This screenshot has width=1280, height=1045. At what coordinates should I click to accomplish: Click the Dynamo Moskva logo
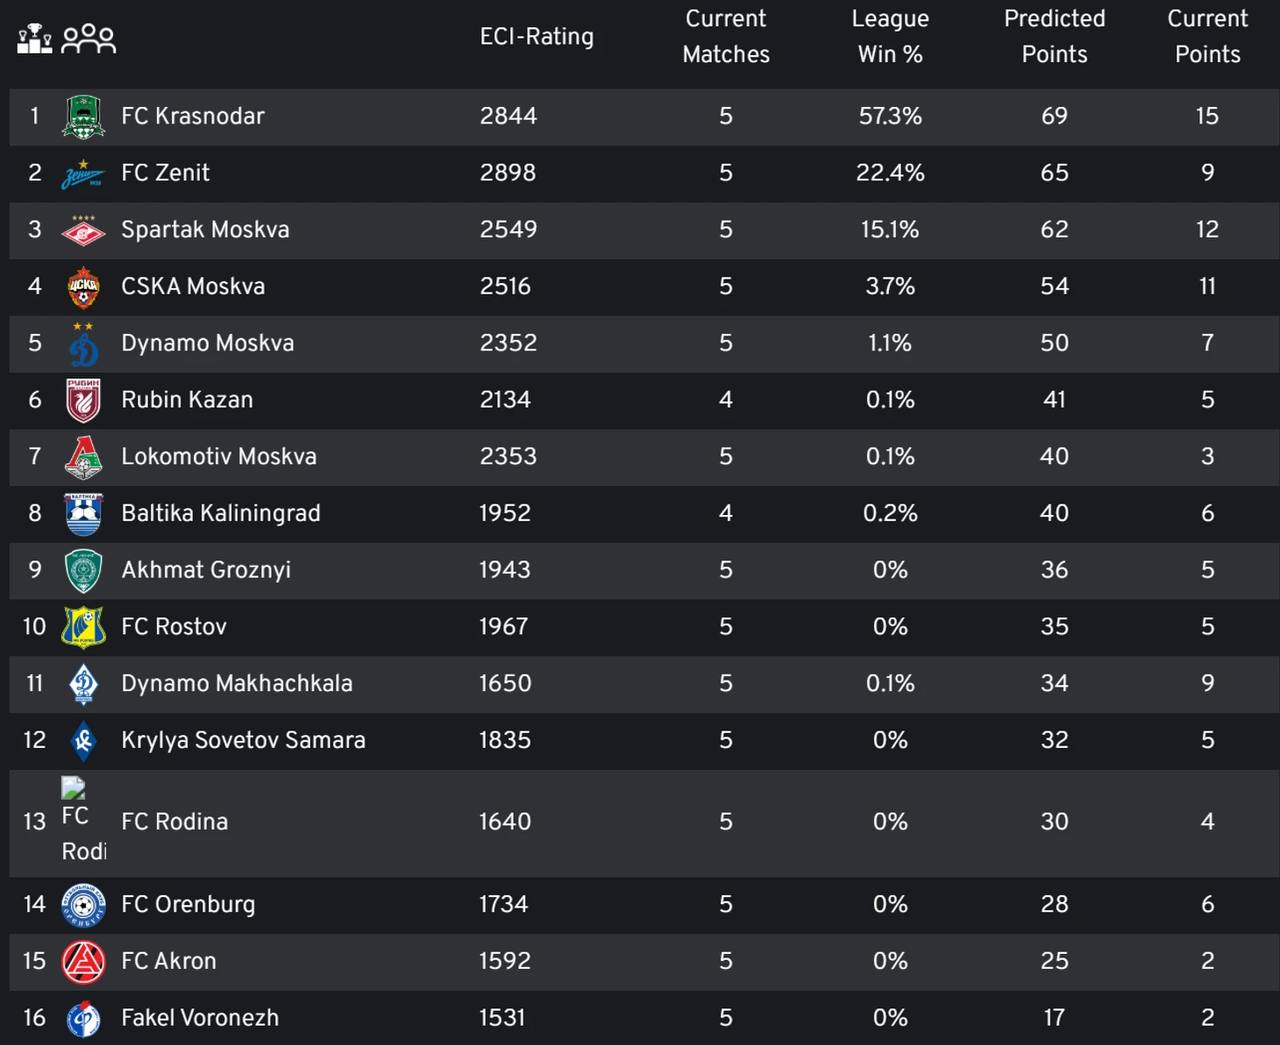tap(84, 344)
